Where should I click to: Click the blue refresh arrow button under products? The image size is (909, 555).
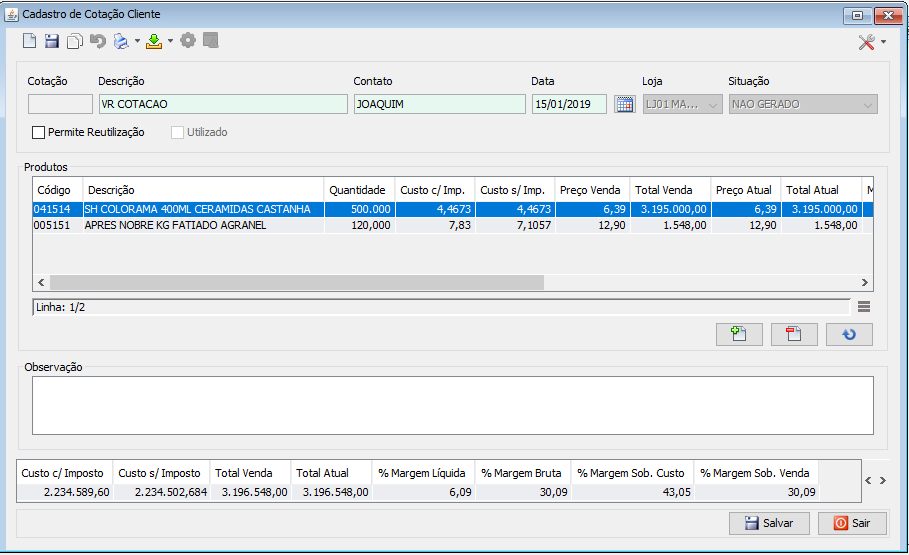tap(849, 334)
